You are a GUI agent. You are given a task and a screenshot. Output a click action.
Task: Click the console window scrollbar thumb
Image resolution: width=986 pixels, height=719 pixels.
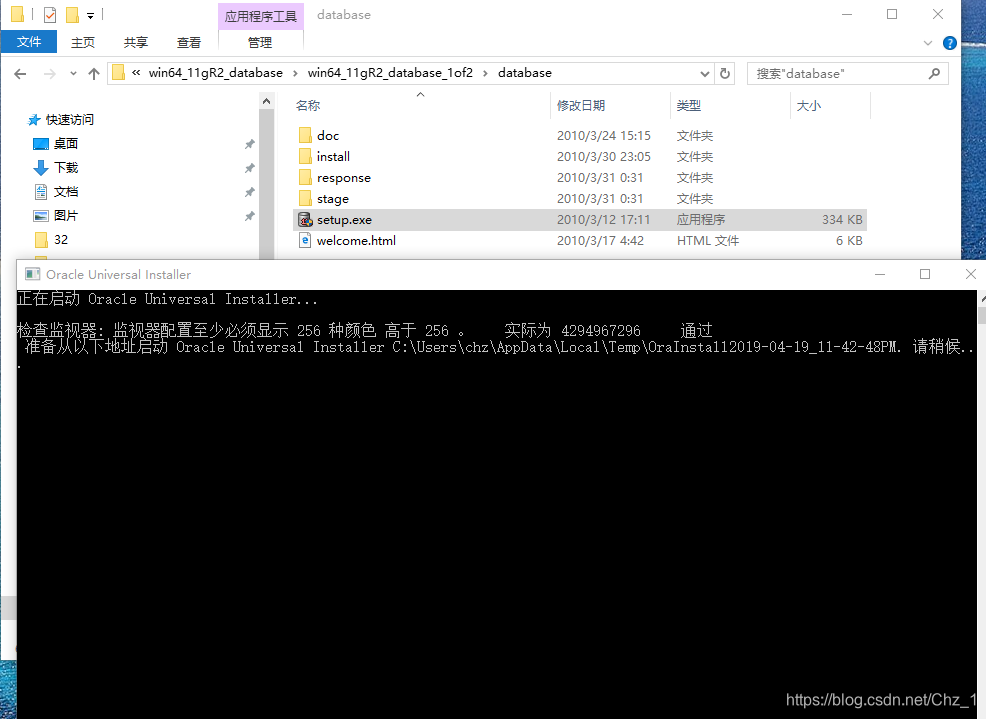[982, 316]
